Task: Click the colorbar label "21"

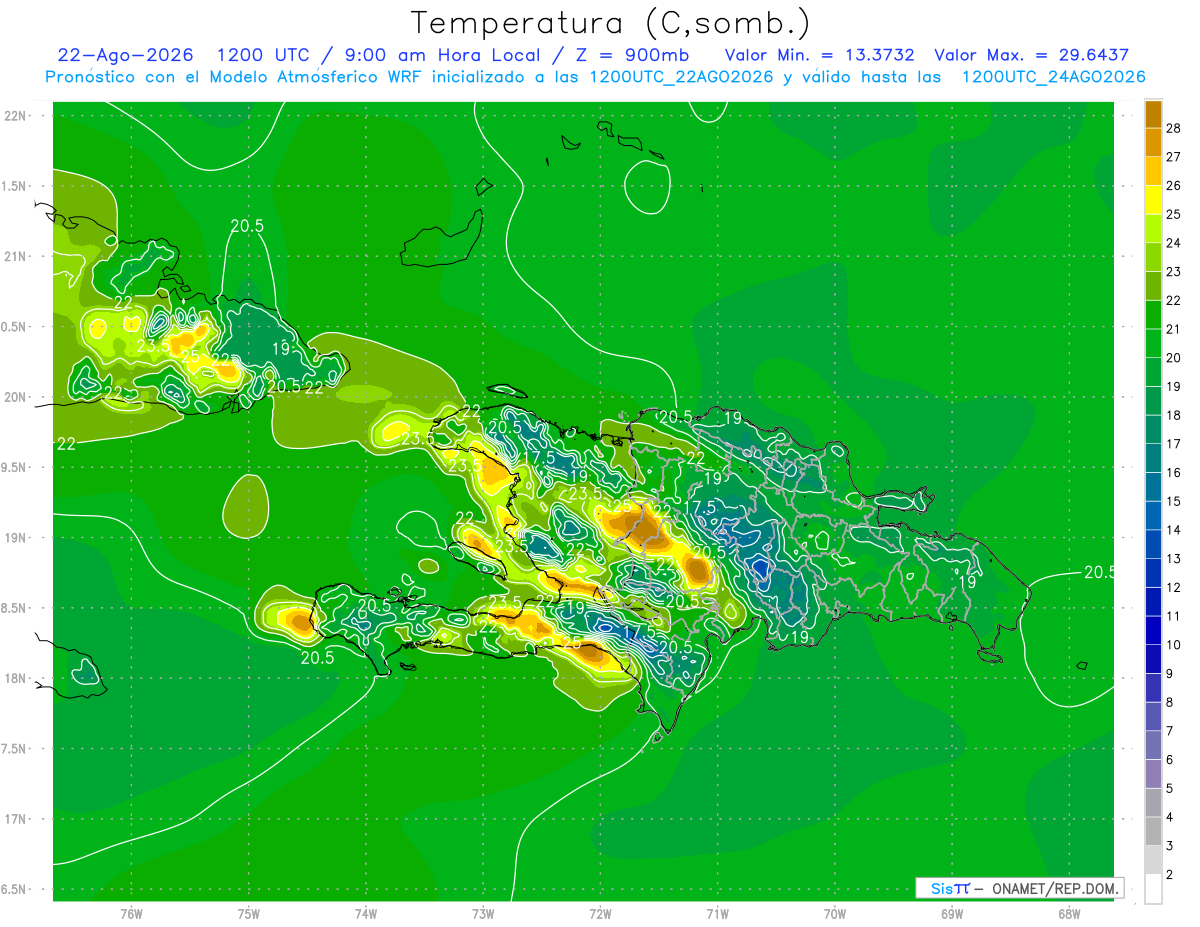Action: 1174,329
